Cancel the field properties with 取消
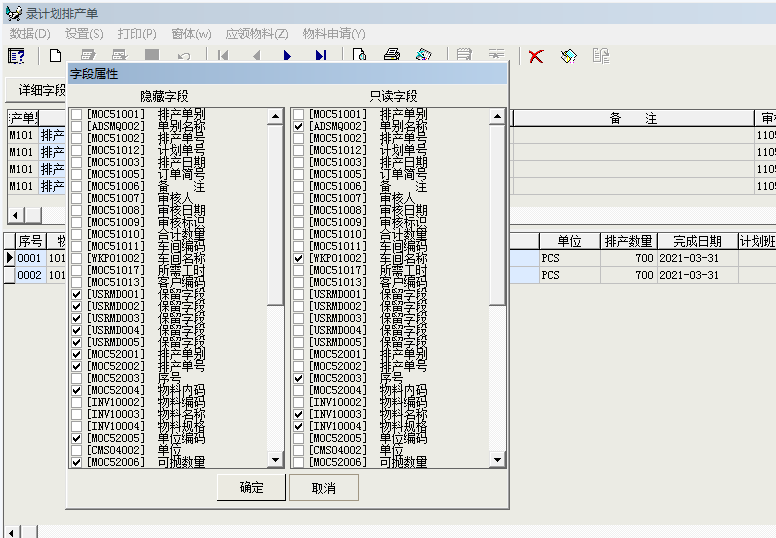This screenshot has height=538, width=776. click(323, 488)
